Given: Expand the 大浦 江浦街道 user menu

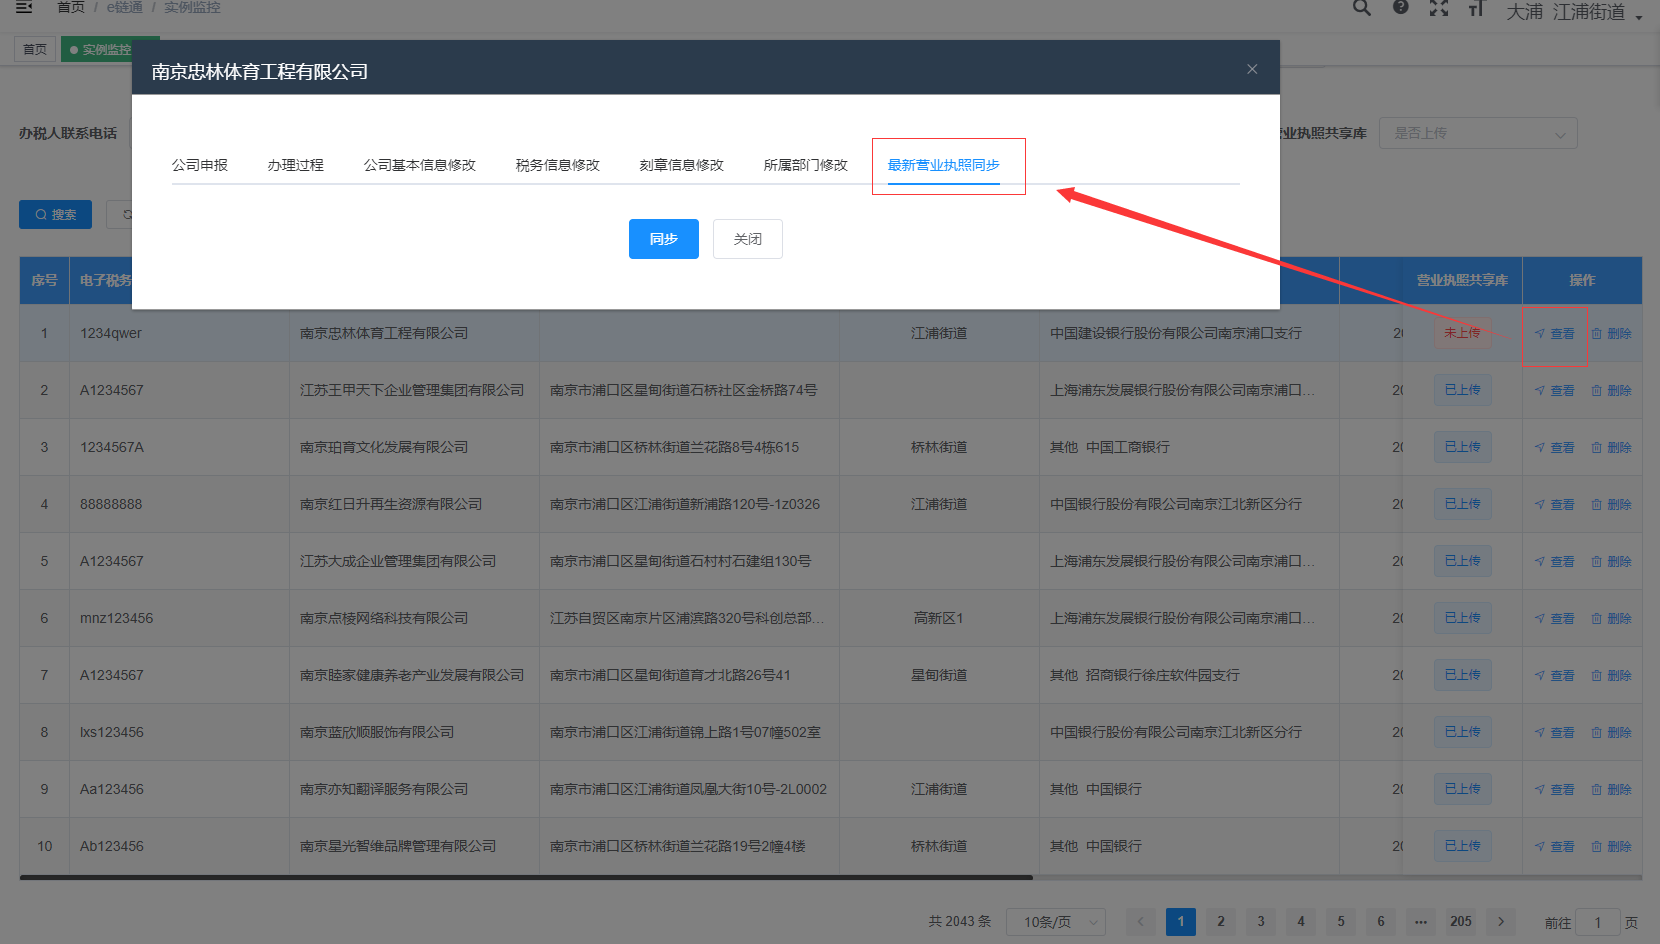Looking at the screenshot, I should click(x=1575, y=12).
